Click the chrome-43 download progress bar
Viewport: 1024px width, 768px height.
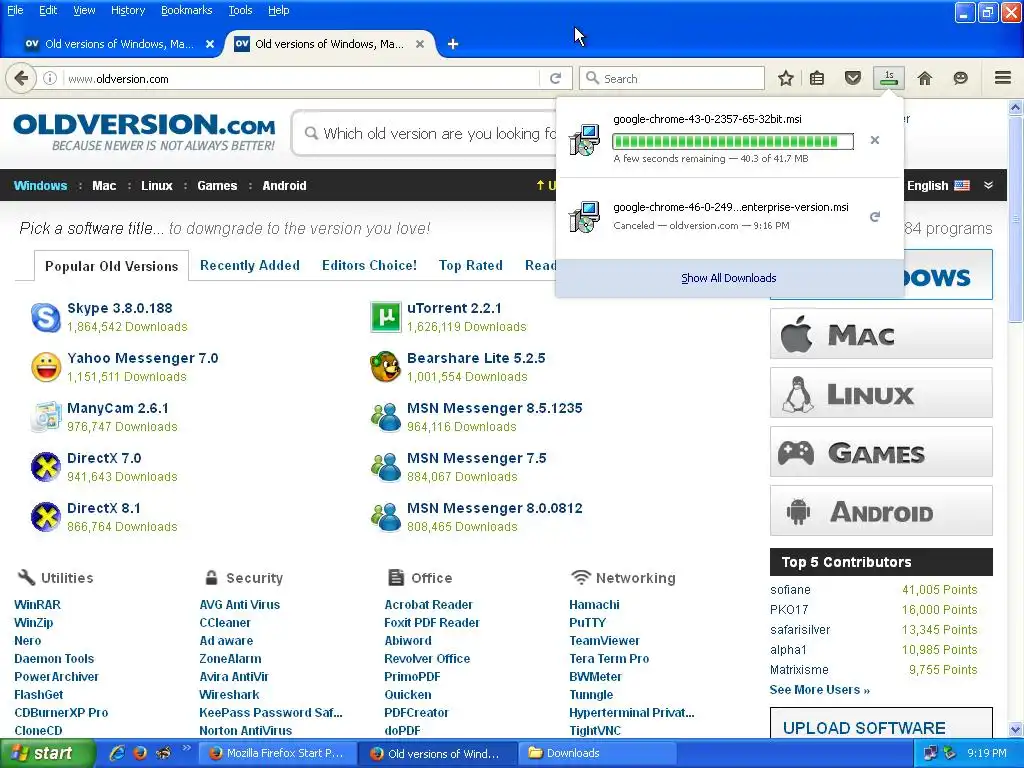(733, 141)
